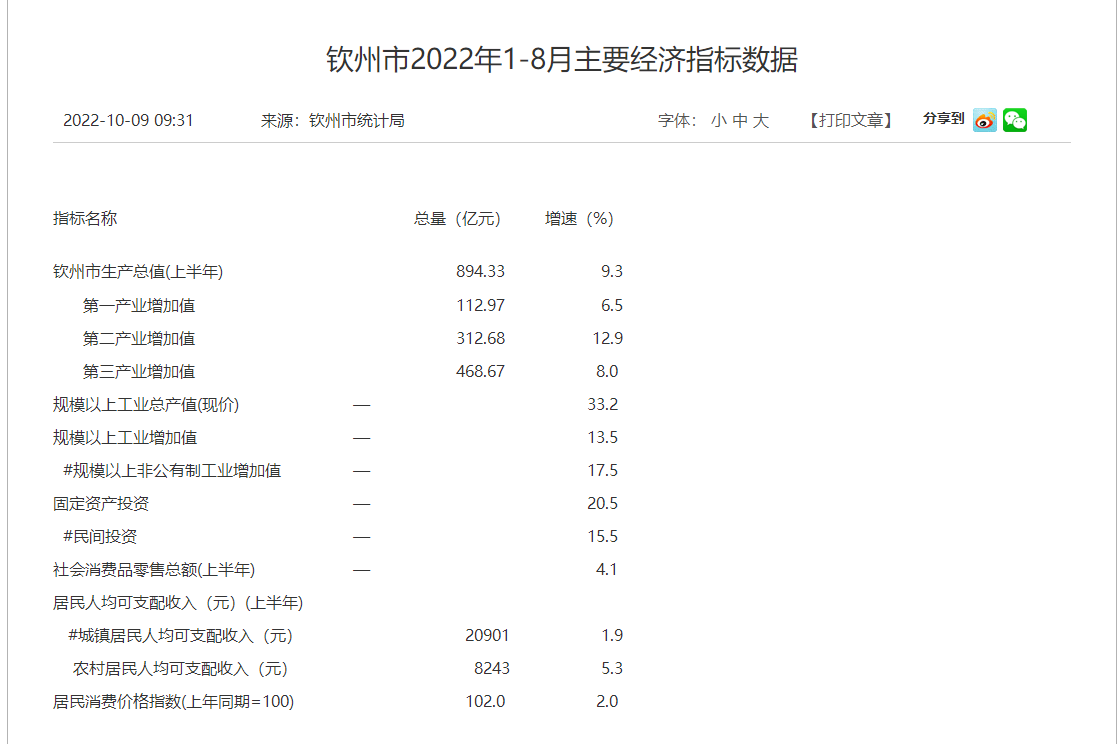1118x744 pixels.
Task: Click the 894.33 total value
Action: coord(481,272)
